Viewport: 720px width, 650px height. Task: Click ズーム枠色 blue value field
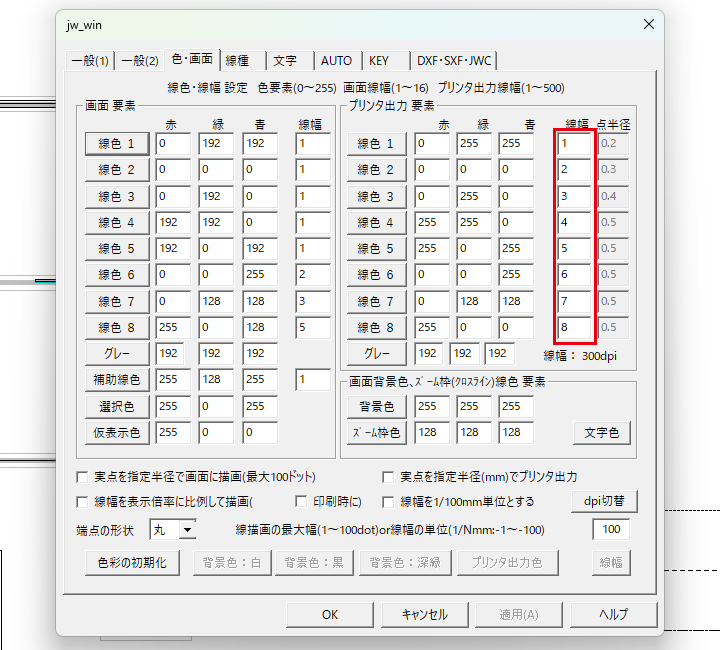pyautogui.click(x=516, y=432)
